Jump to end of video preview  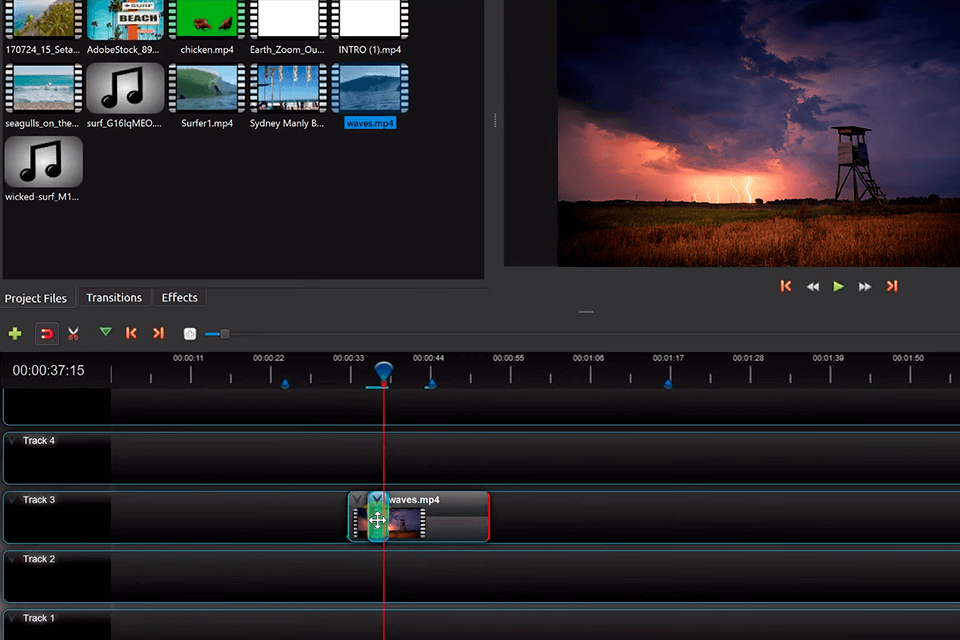tap(892, 286)
